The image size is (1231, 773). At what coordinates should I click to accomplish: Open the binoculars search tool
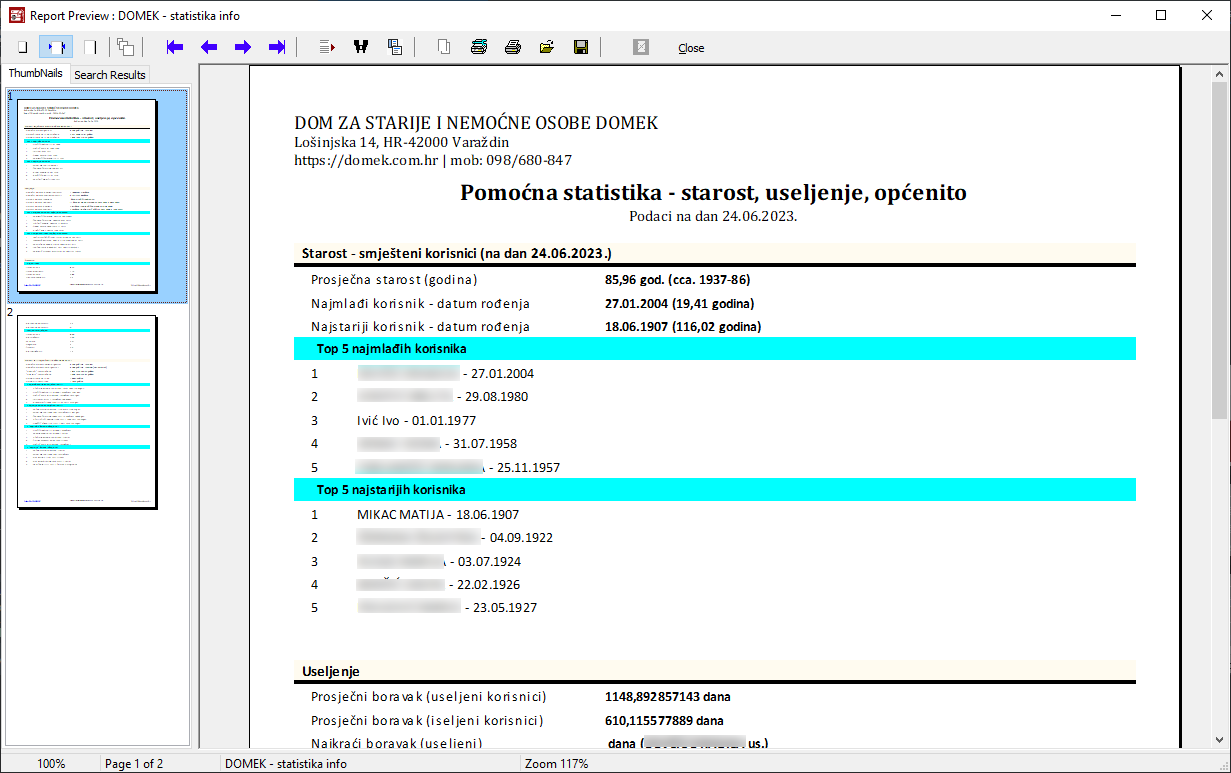click(x=361, y=47)
